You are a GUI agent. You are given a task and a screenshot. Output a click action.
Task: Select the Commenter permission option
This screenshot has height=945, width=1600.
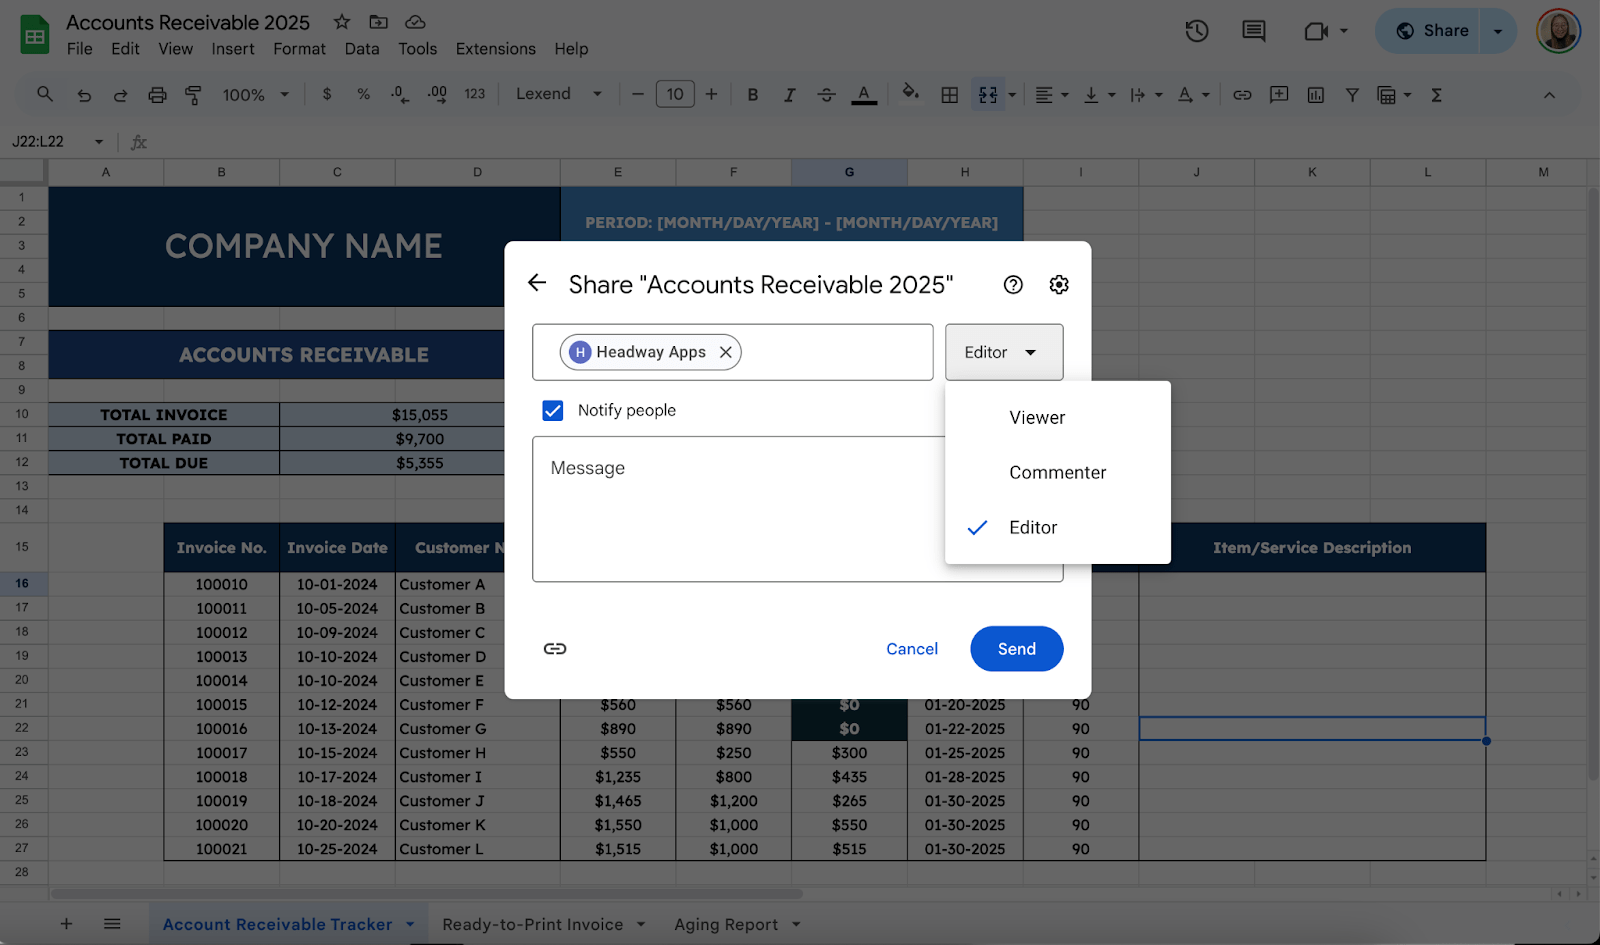tap(1057, 473)
